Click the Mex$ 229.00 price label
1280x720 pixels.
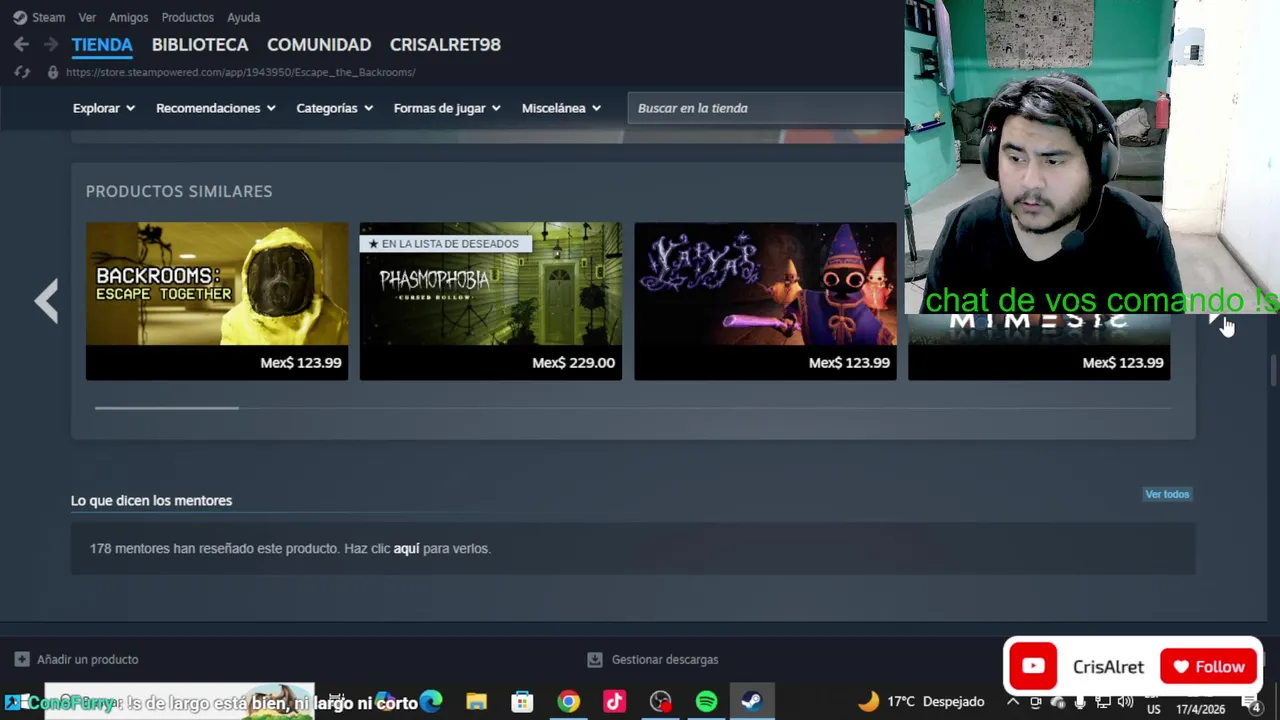[573, 362]
